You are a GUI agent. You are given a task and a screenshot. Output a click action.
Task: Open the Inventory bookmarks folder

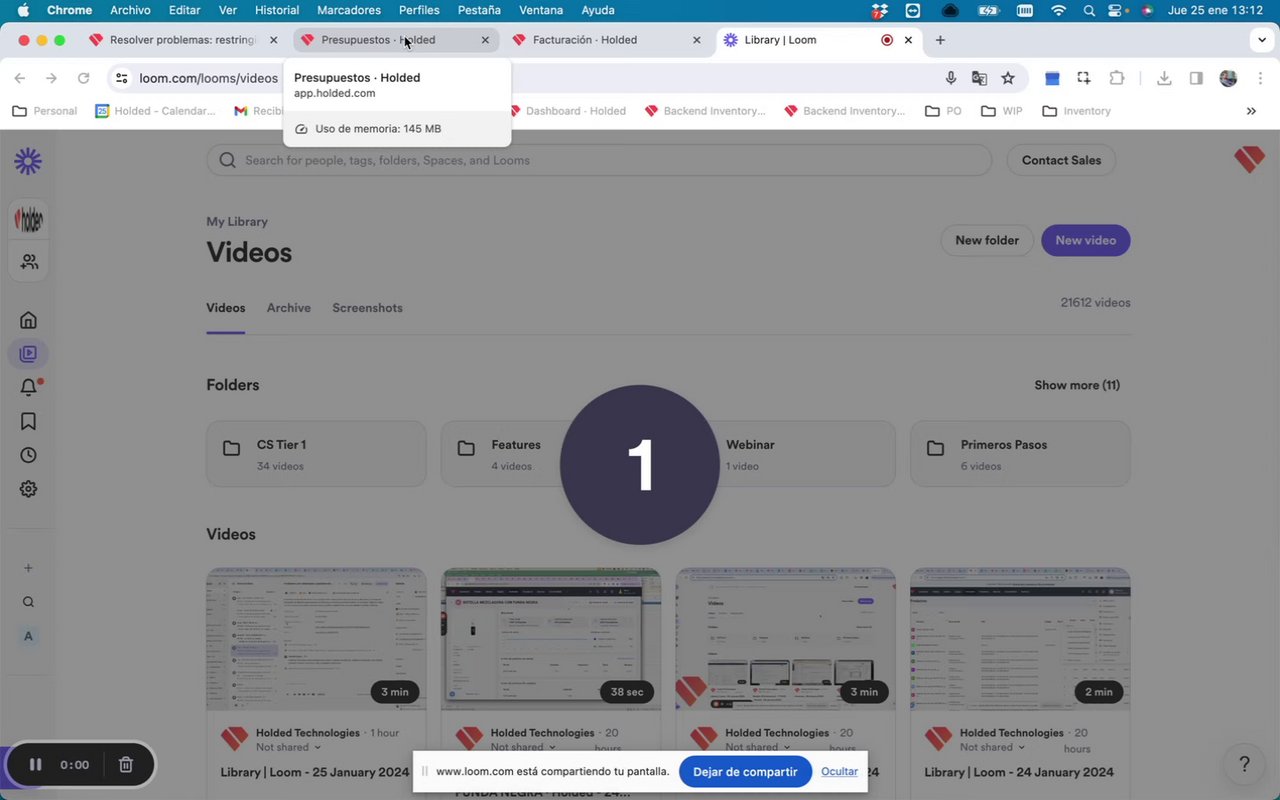(x=1077, y=111)
